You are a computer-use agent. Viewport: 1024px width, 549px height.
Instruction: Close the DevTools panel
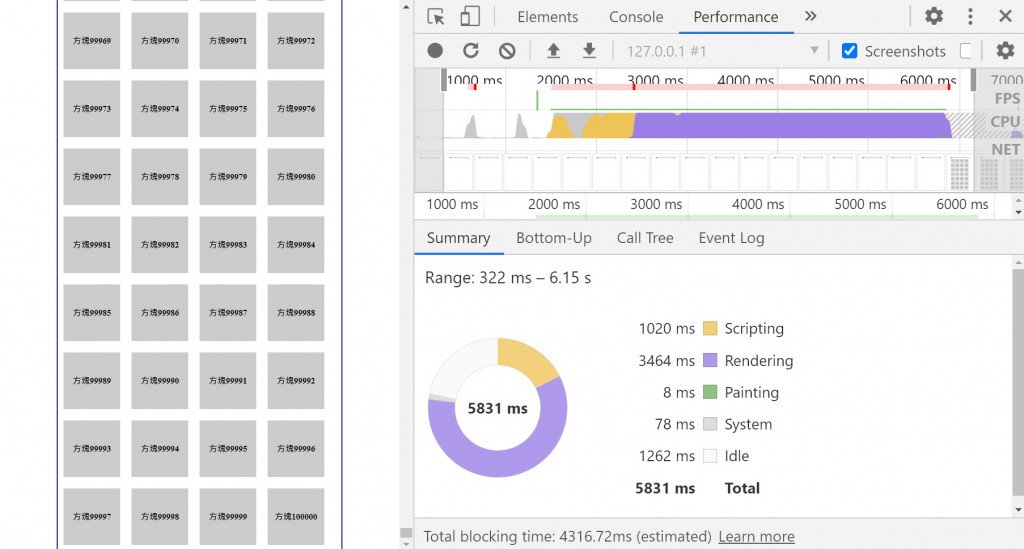click(1005, 16)
